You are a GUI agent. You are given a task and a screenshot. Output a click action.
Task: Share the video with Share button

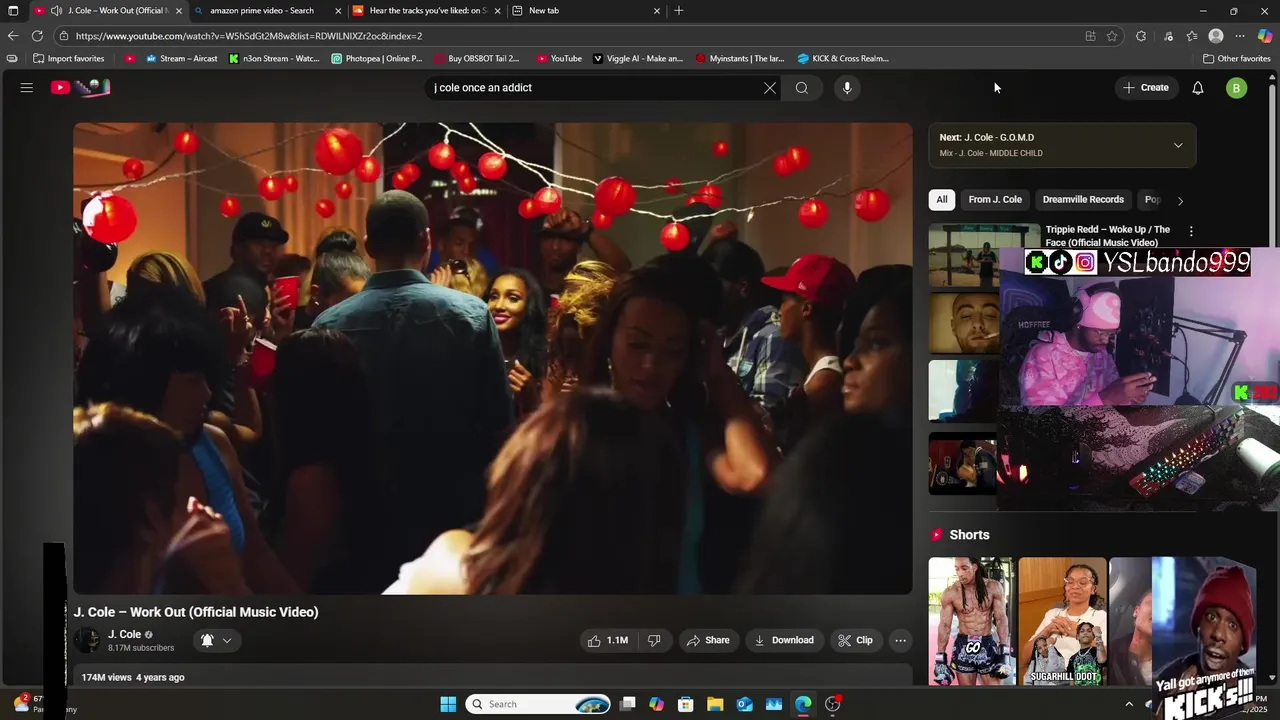[x=707, y=640]
